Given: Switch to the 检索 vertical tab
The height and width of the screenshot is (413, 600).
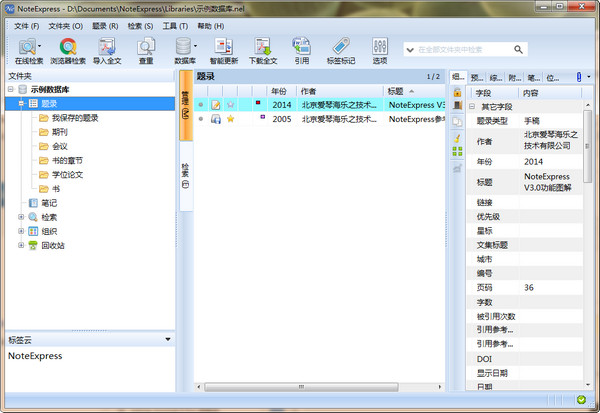Looking at the screenshot, I should tap(186, 176).
